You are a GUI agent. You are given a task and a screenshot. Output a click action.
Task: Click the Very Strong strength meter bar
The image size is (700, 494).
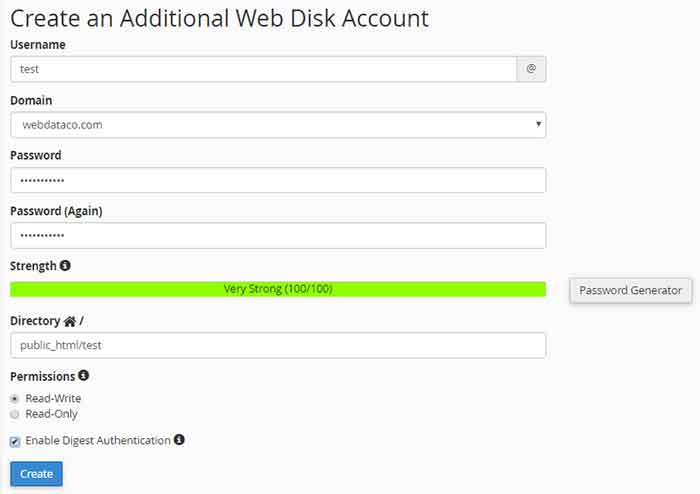point(278,289)
